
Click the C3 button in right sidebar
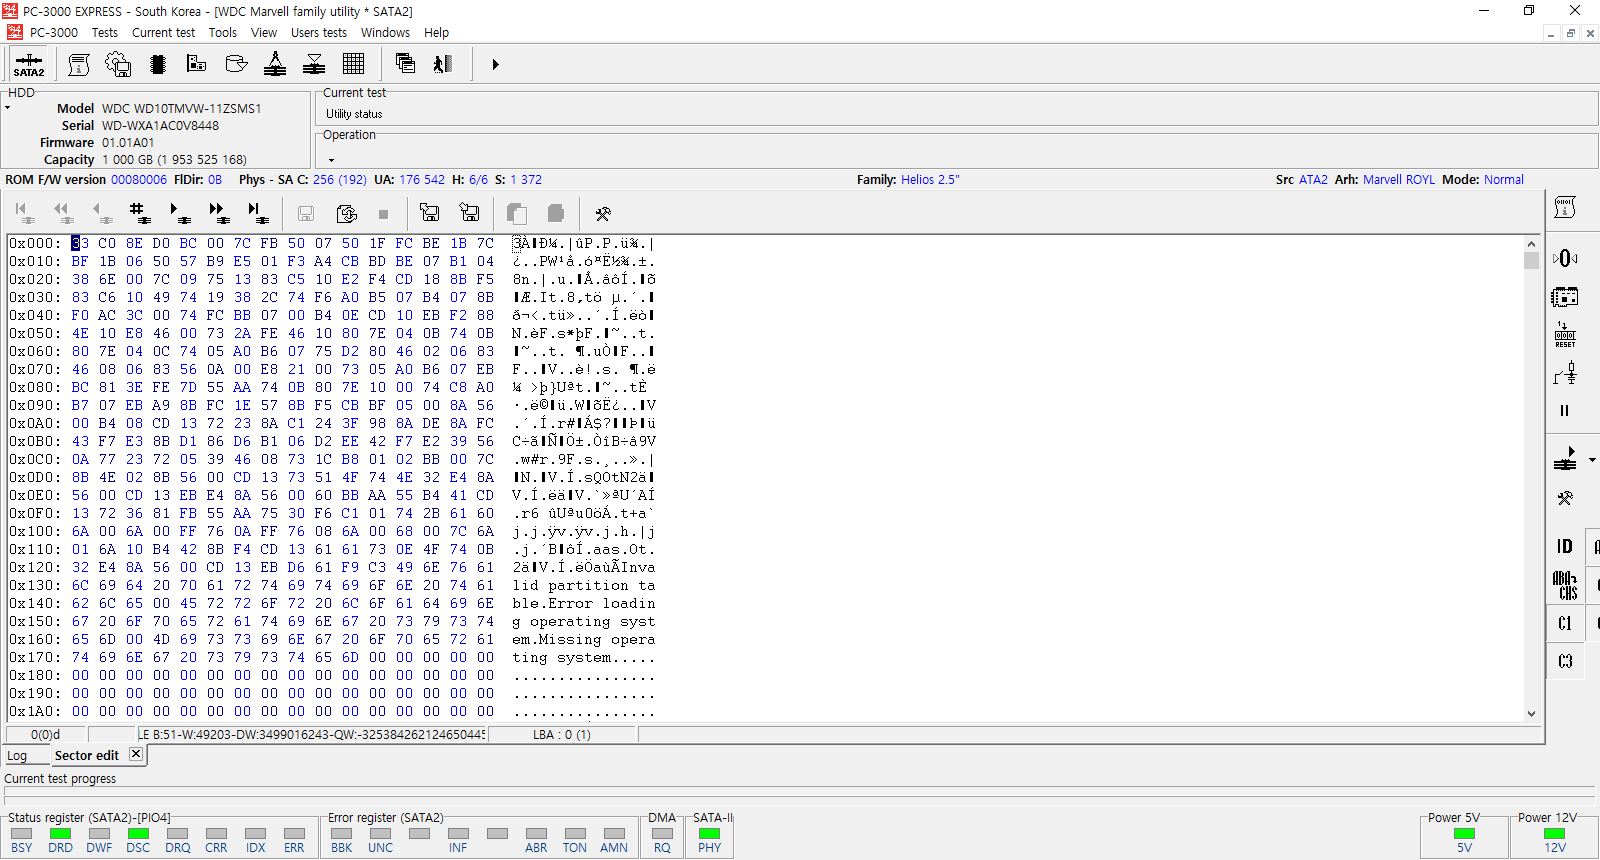pyautogui.click(x=1565, y=661)
